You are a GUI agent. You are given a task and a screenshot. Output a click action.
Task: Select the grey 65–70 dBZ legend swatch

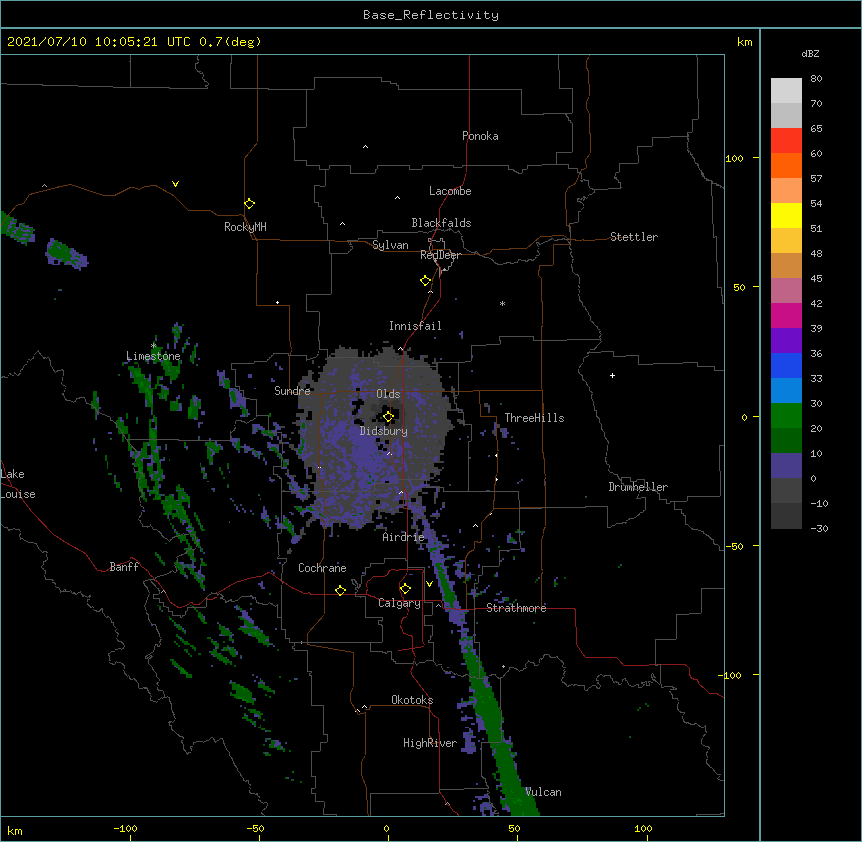(x=786, y=115)
